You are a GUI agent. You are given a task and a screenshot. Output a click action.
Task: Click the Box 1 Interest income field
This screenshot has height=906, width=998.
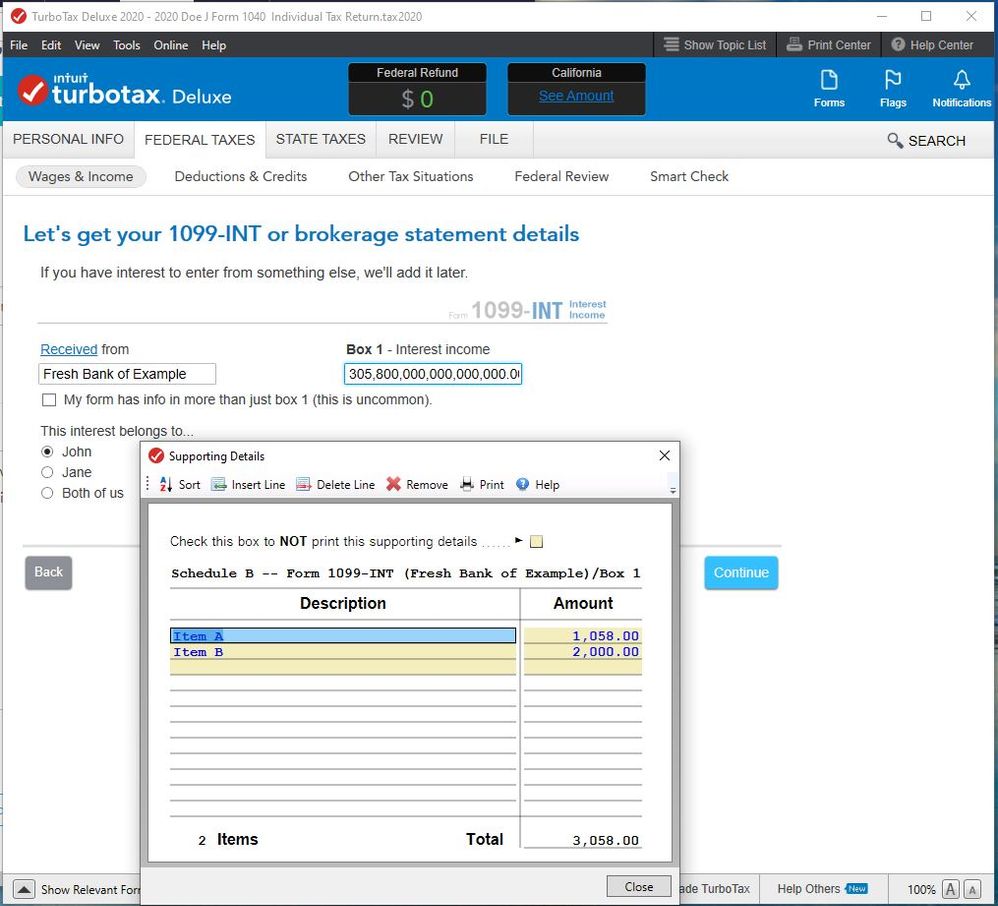point(433,374)
